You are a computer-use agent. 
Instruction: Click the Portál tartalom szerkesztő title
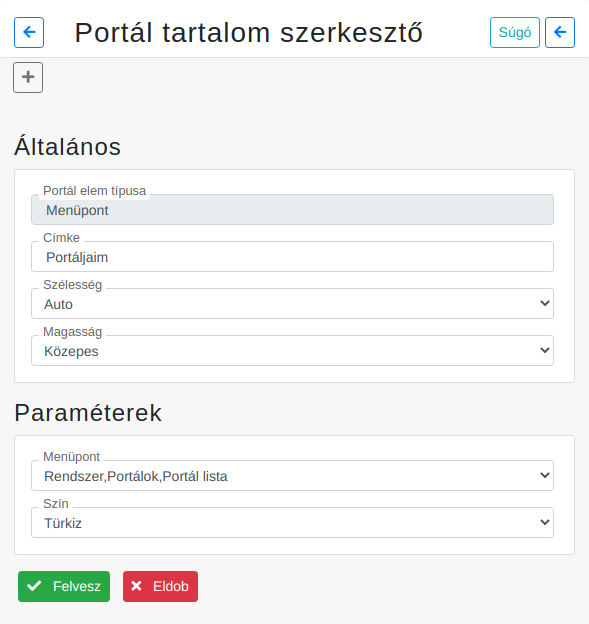pos(249,32)
